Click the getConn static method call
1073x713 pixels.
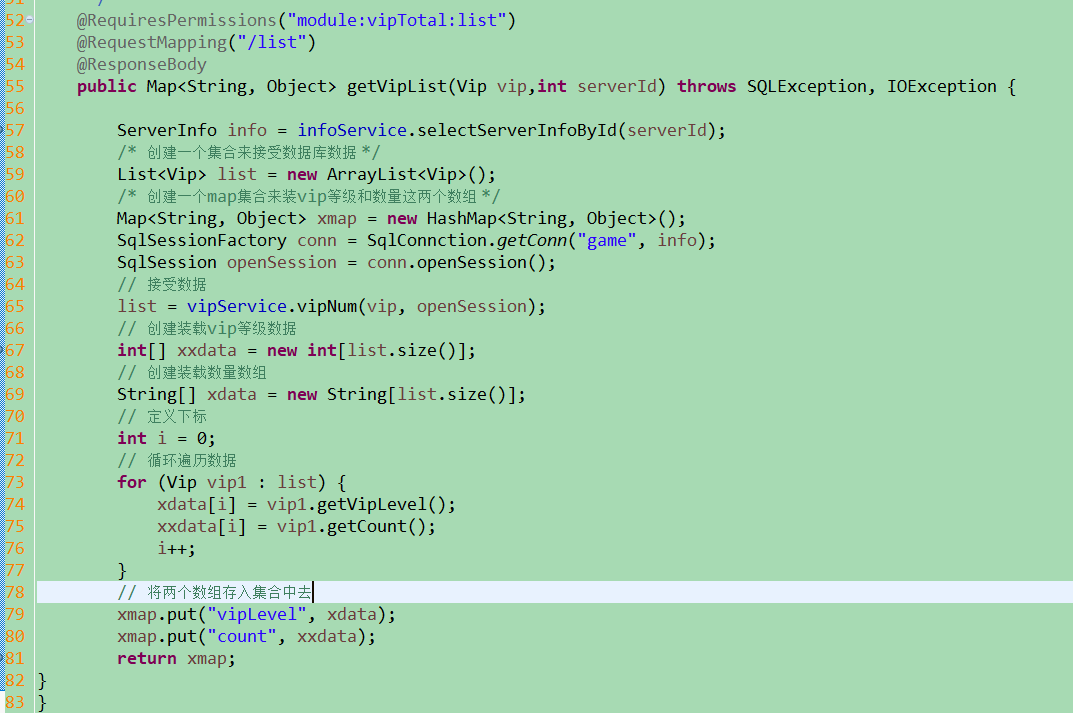(532, 240)
